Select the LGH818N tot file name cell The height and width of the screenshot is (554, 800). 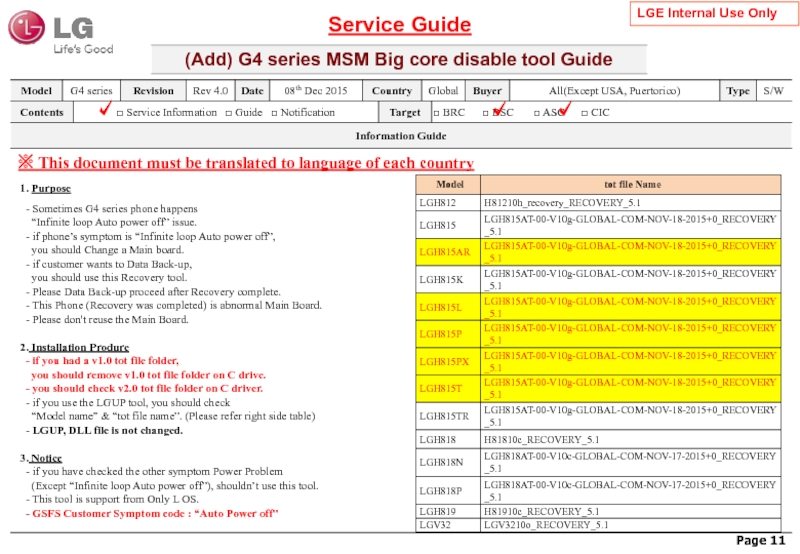point(631,463)
